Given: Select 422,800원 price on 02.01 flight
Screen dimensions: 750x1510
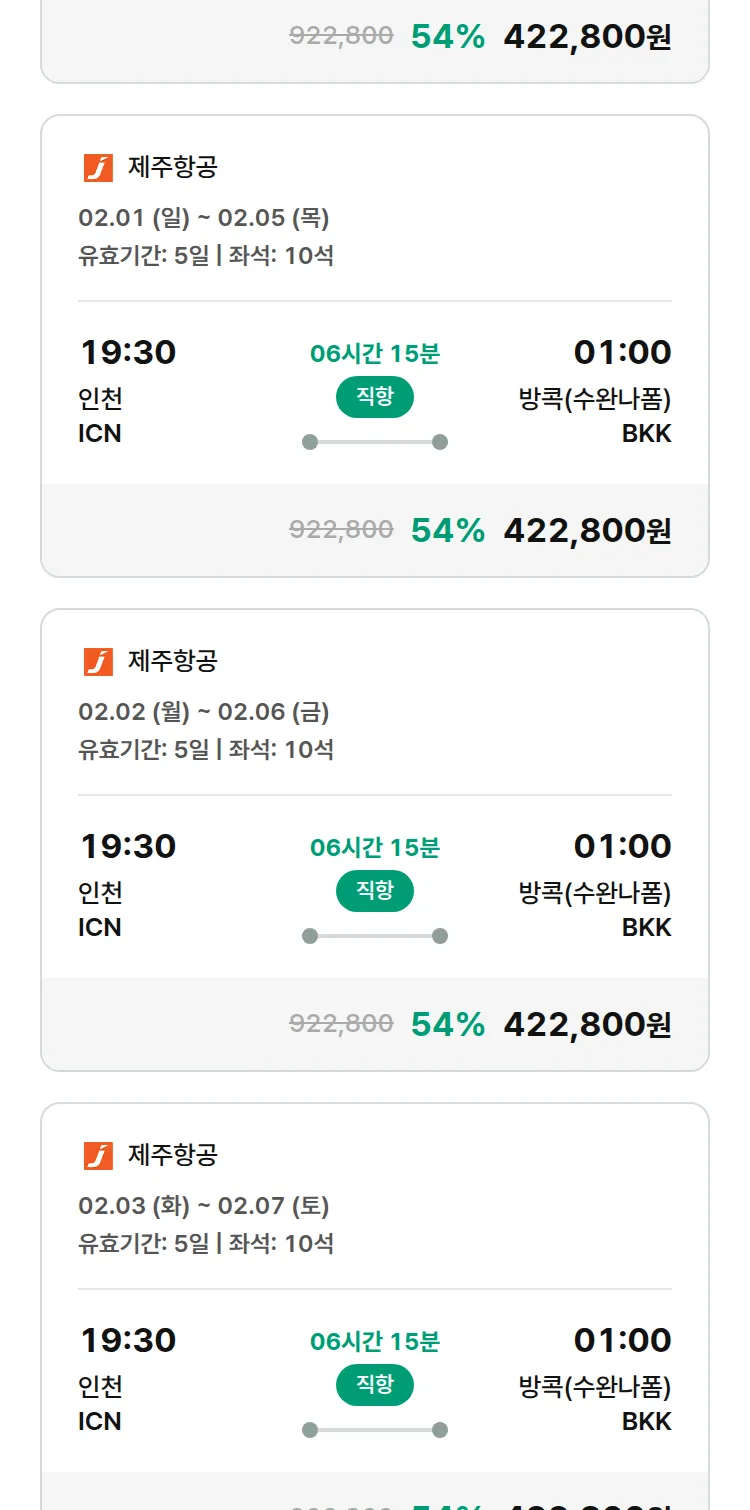Looking at the screenshot, I should click(x=587, y=530).
